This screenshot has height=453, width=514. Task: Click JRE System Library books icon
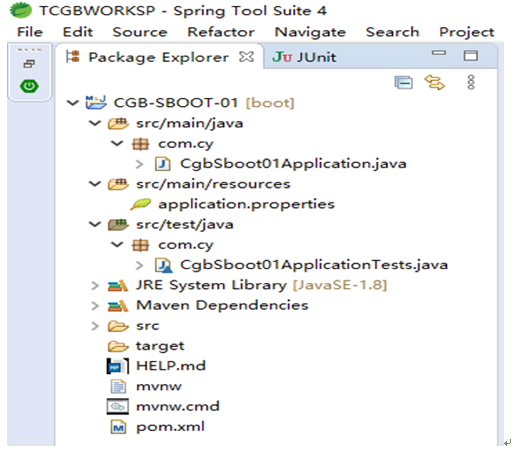point(118,286)
